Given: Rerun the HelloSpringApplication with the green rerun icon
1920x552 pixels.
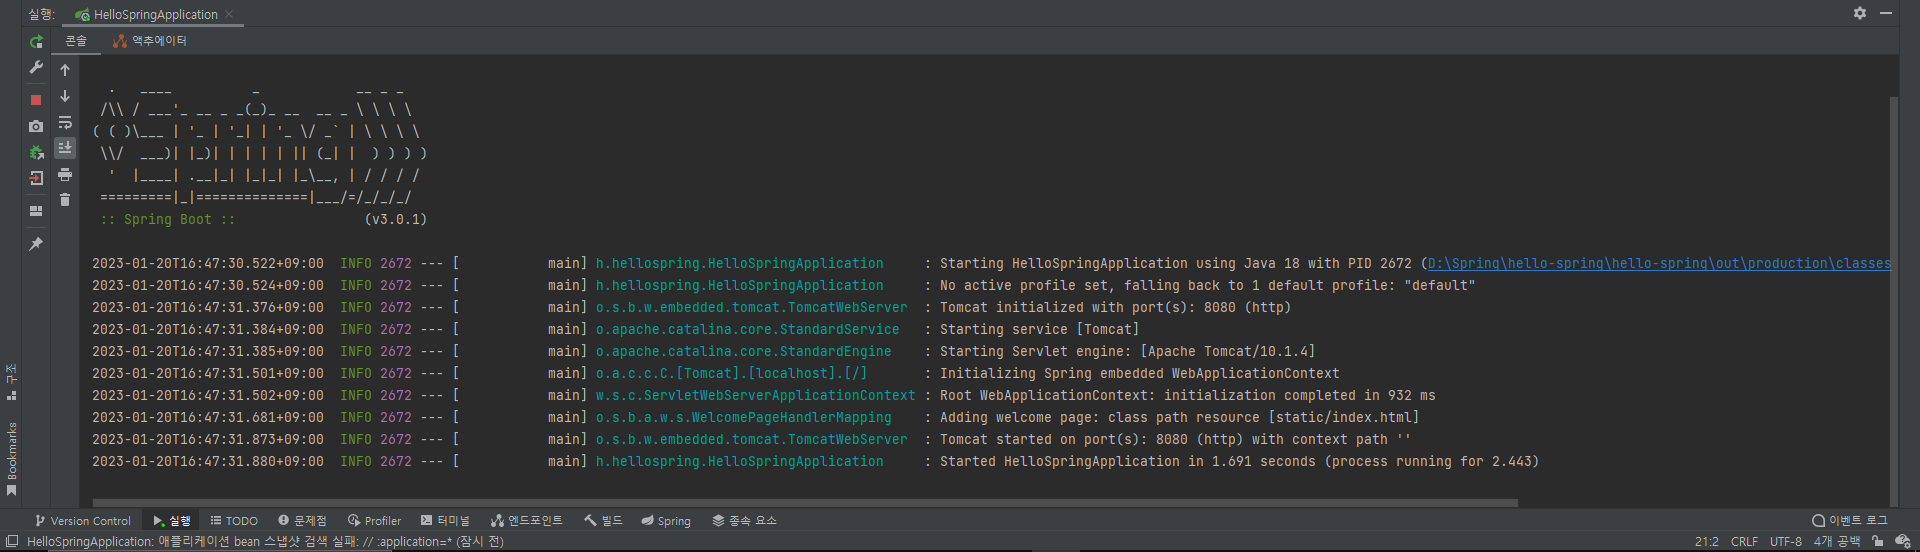Looking at the screenshot, I should click(36, 41).
